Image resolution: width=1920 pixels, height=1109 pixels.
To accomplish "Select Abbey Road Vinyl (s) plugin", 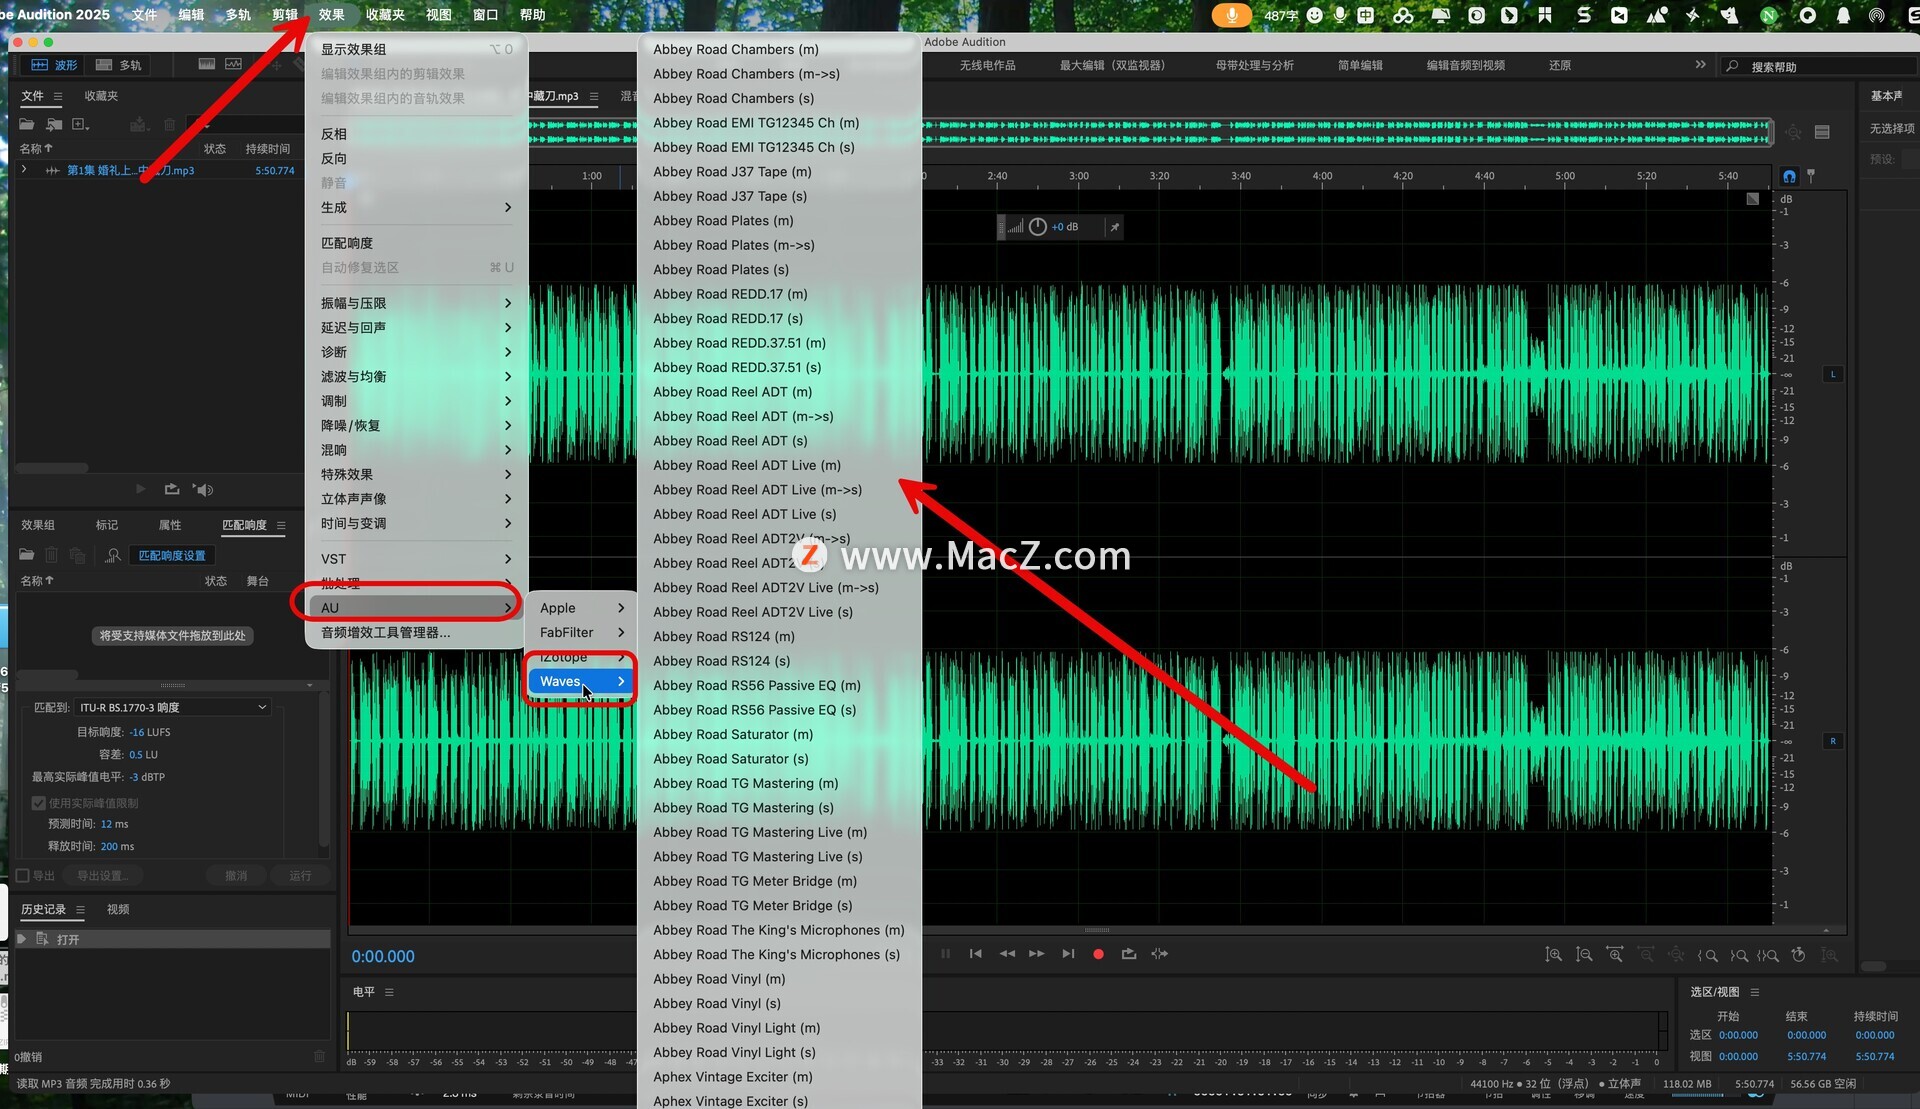I will point(717,1004).
